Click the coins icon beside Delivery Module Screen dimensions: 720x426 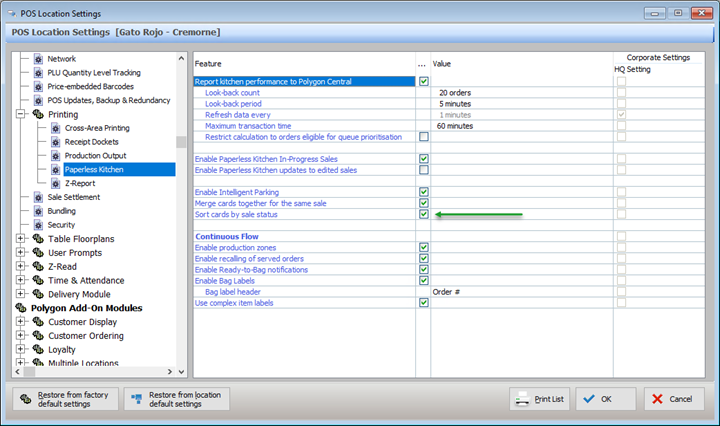[38, 294]
